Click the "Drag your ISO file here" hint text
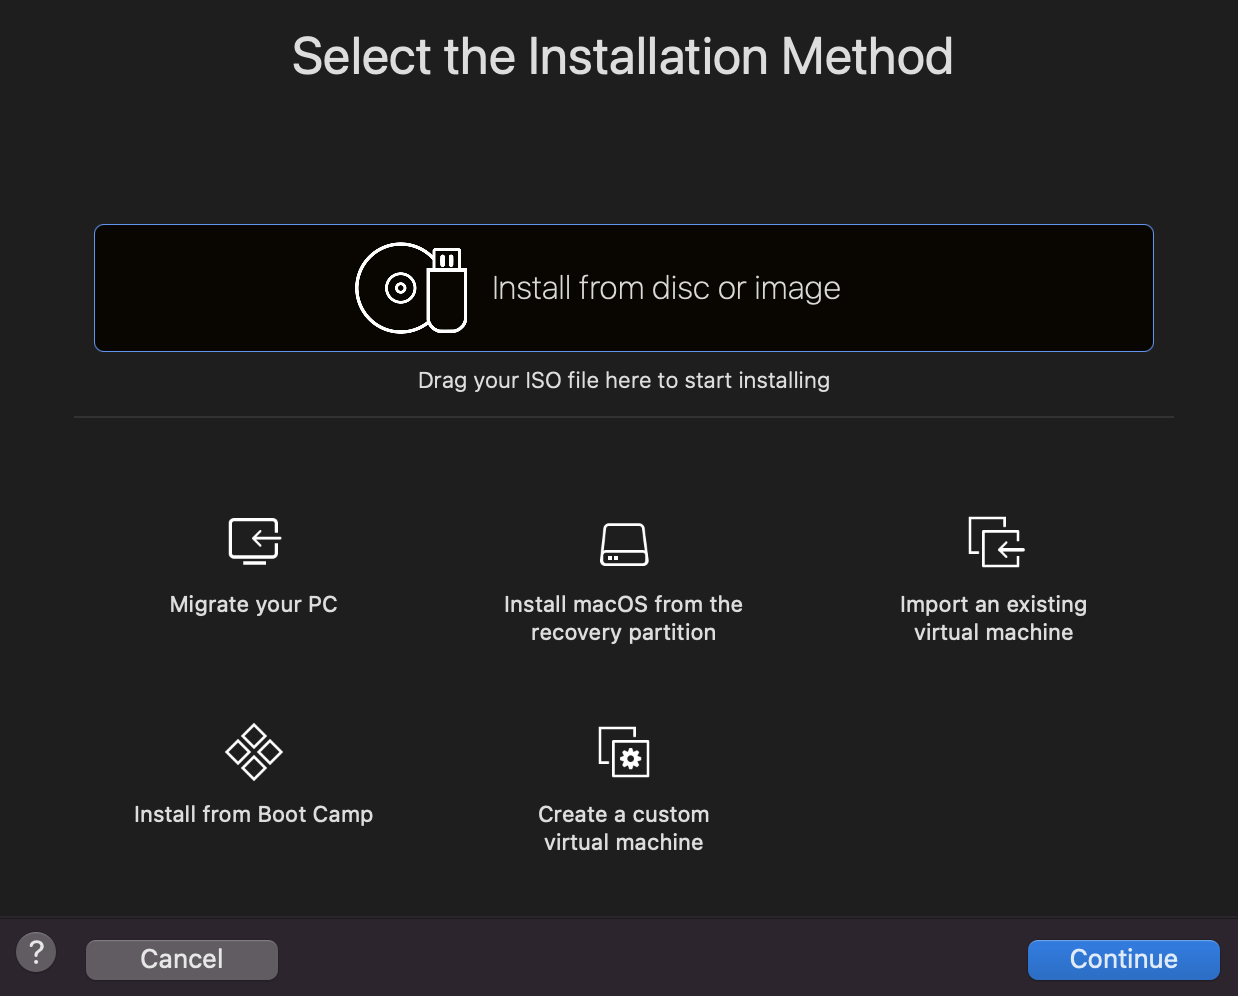This screenshot has width=1238, height=996. (624, 380)
